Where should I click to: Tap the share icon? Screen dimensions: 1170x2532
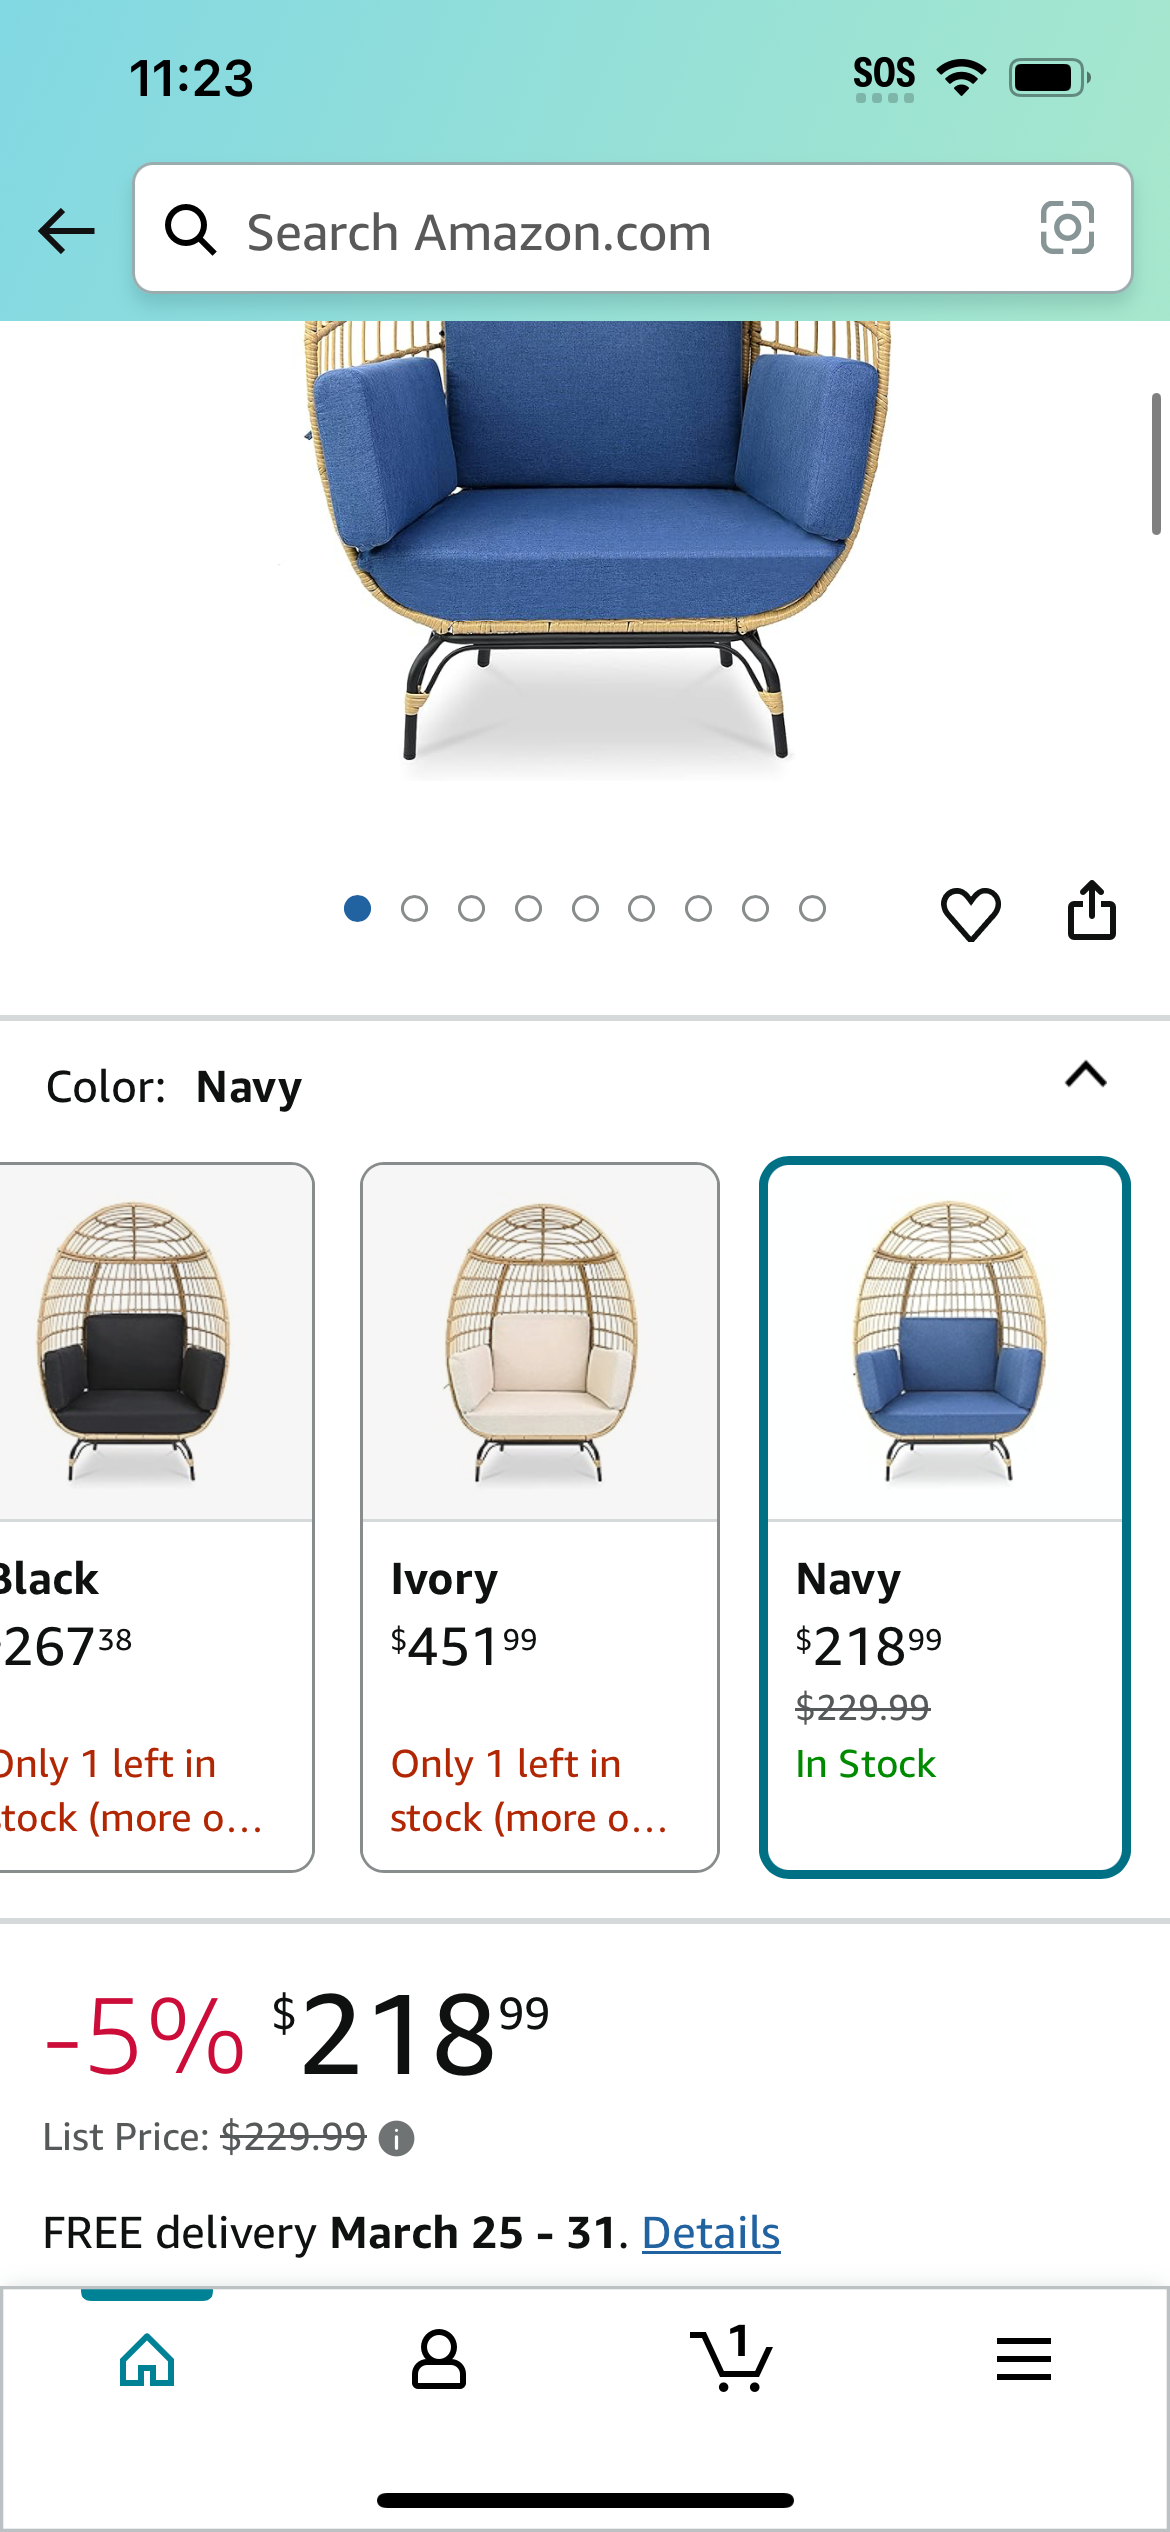(x=1091, y=910)
